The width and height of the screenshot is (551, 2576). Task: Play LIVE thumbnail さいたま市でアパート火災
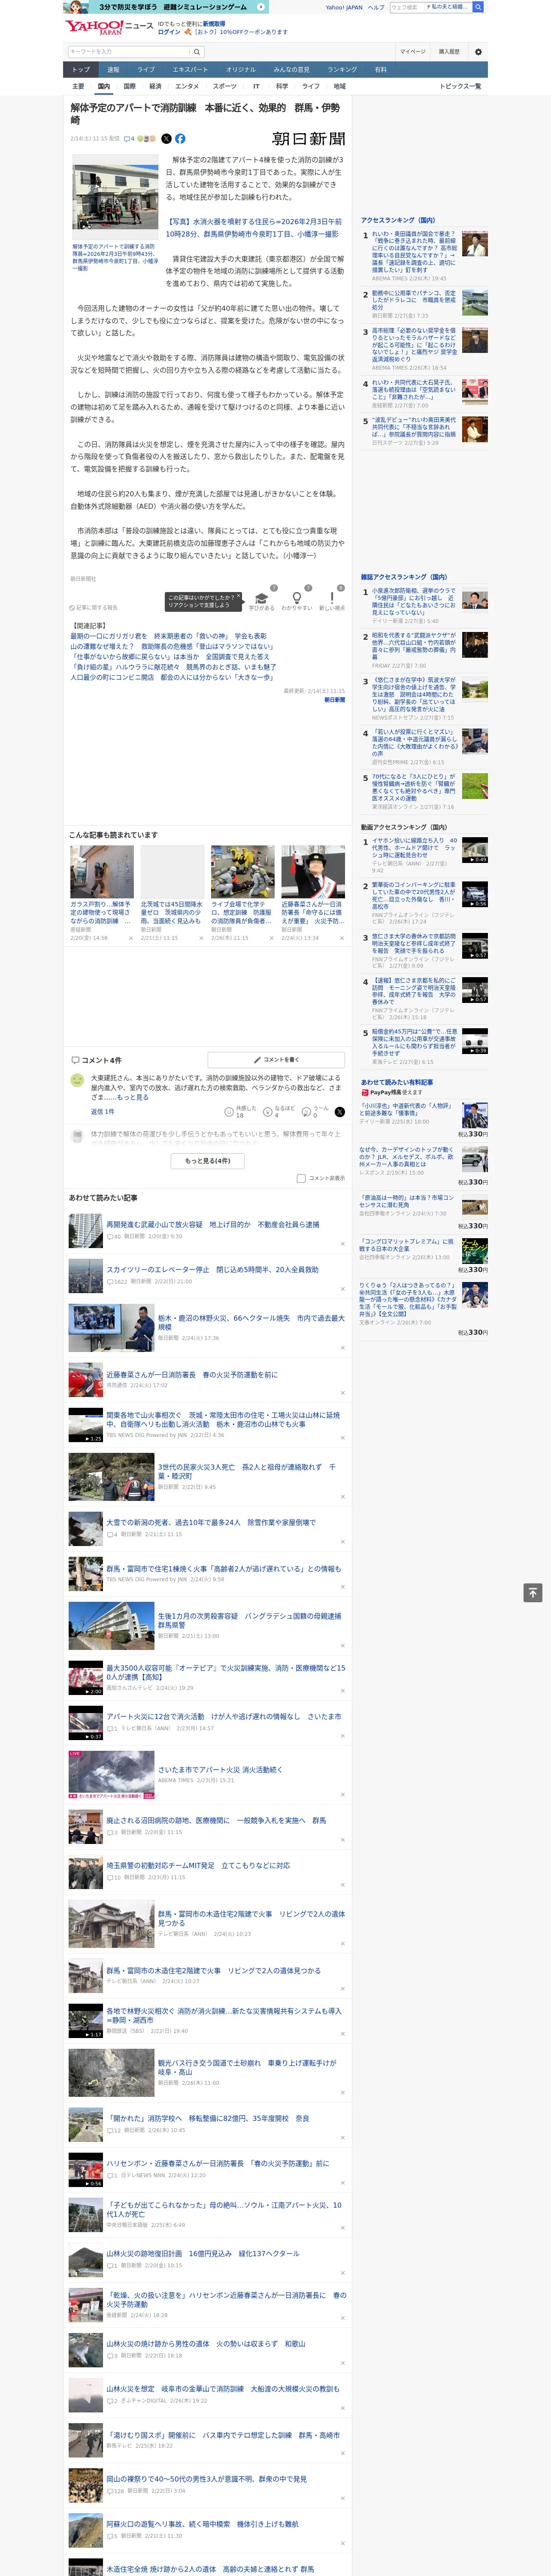[111, 1775]
